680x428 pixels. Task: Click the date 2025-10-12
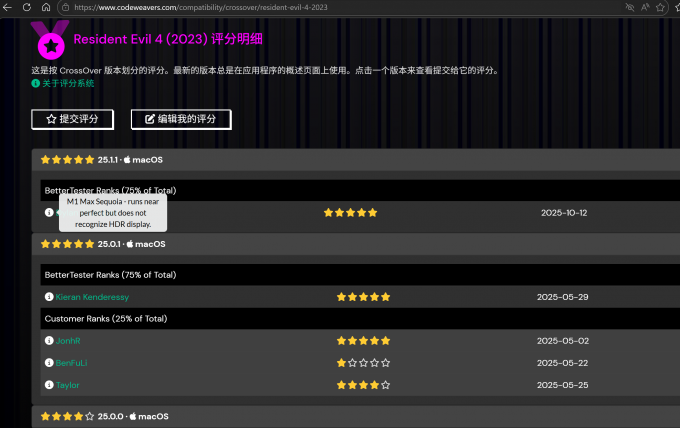point(564,213)
